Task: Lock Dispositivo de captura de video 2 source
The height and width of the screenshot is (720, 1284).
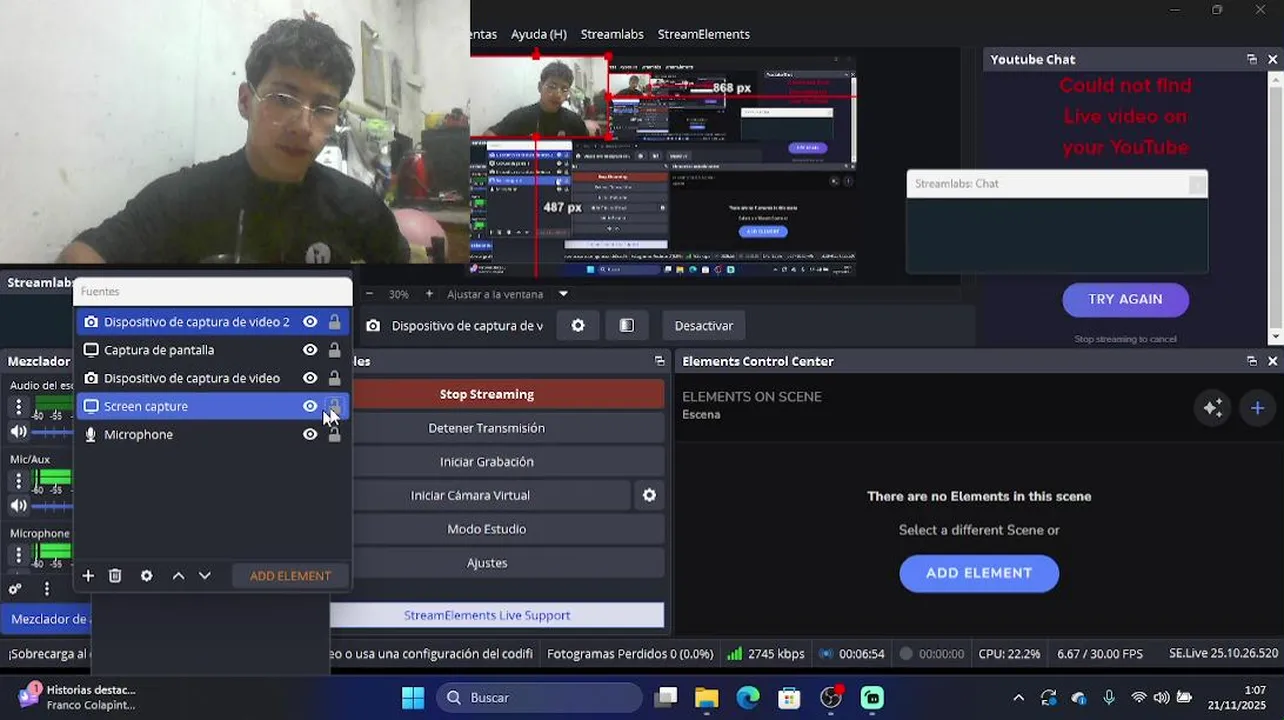Action: (335, 322)
